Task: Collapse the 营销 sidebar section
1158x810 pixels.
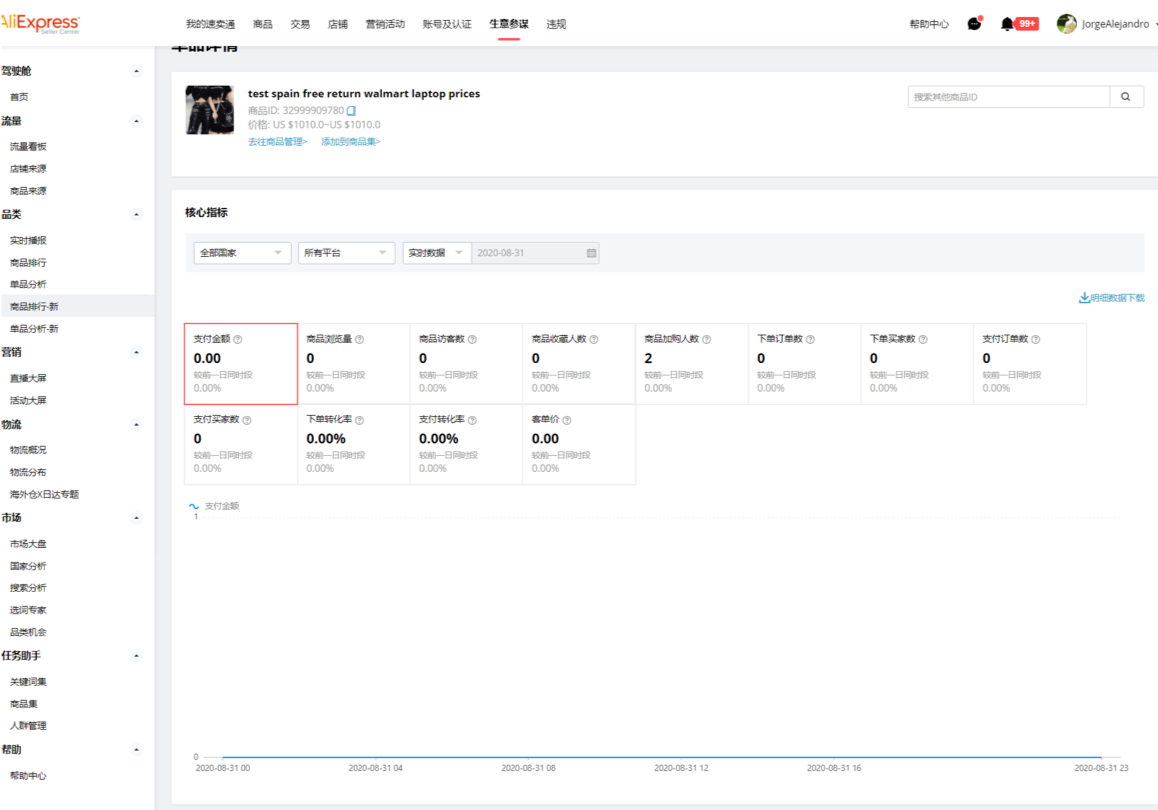Action: [137, 353]
